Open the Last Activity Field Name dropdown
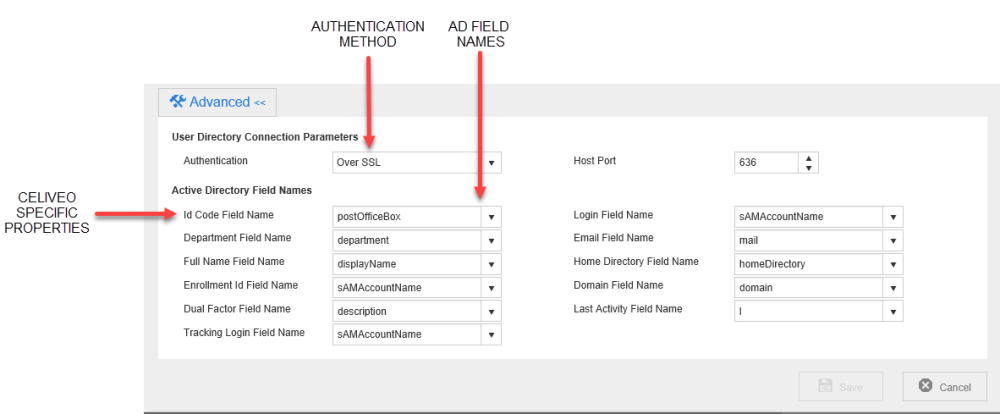This screenshot has height=414, width=1000. 893,311
